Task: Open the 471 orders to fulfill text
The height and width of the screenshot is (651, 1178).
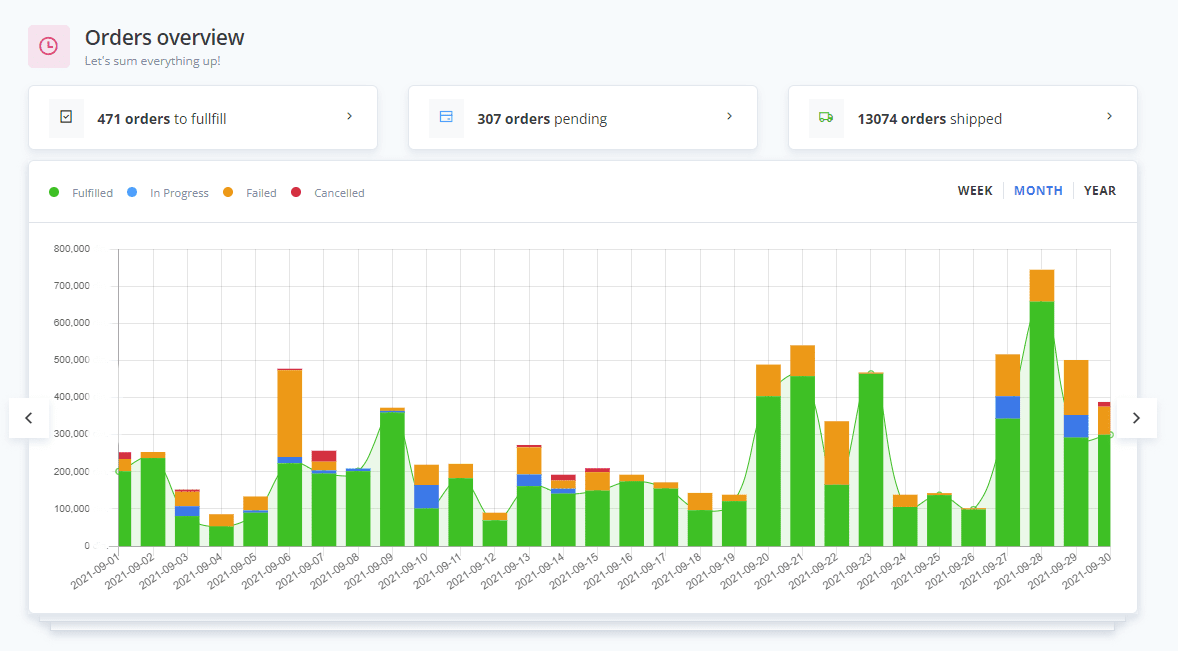Action: (162, 119)
